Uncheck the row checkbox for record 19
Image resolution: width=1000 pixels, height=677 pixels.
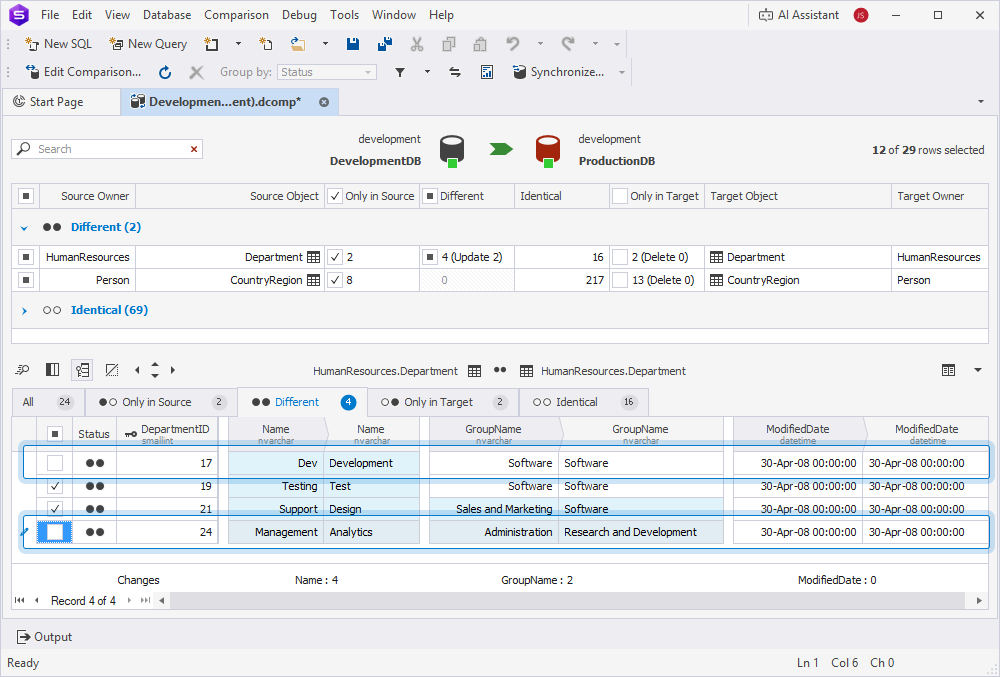pos(55,486)
